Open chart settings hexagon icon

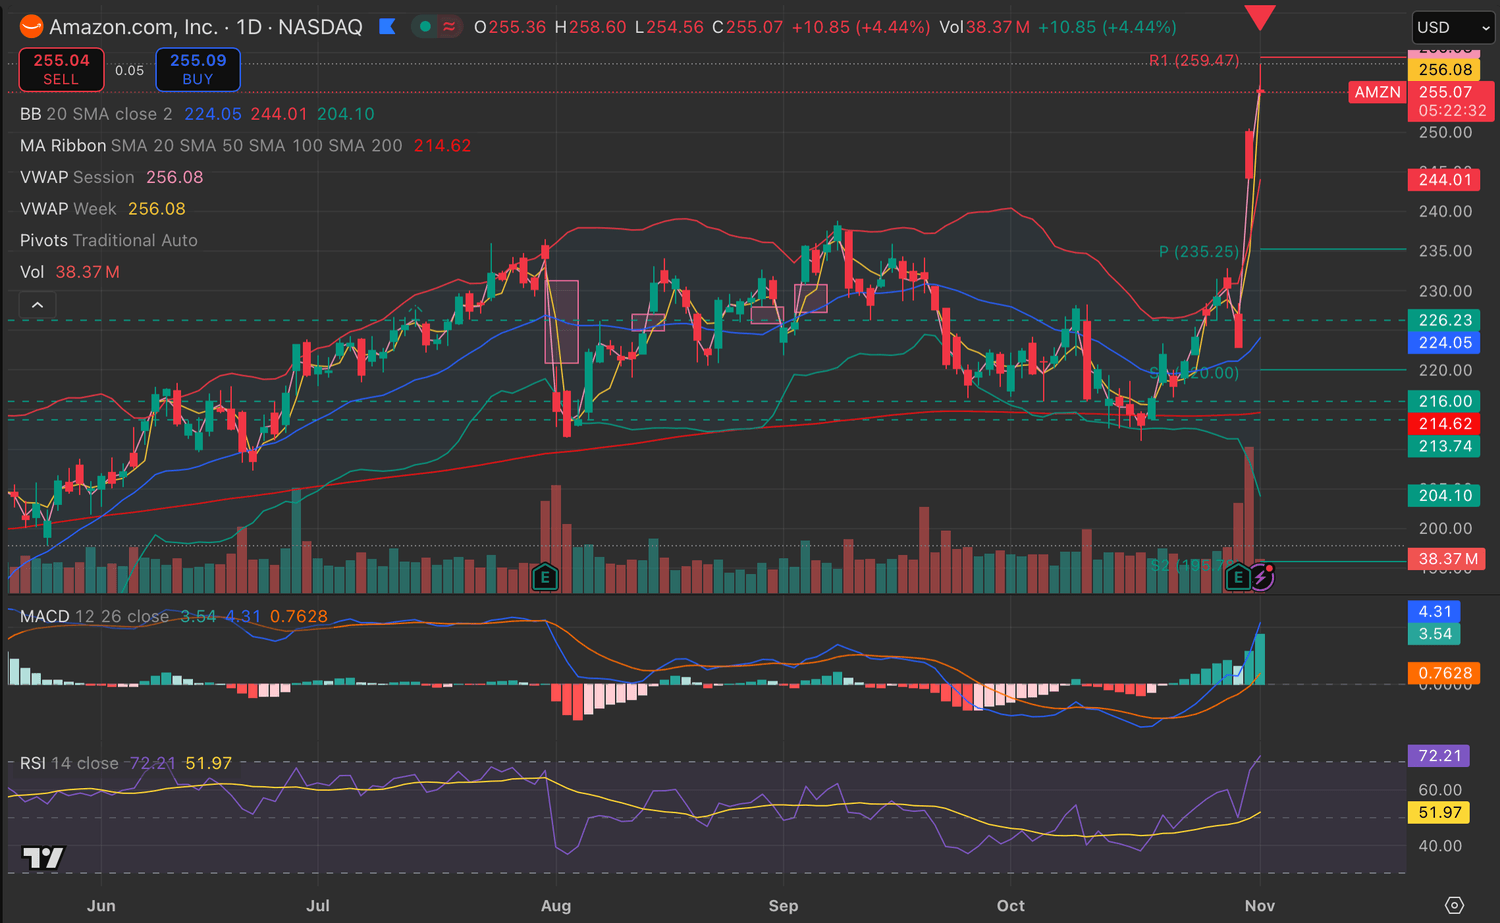click(x=1454, y=905)
